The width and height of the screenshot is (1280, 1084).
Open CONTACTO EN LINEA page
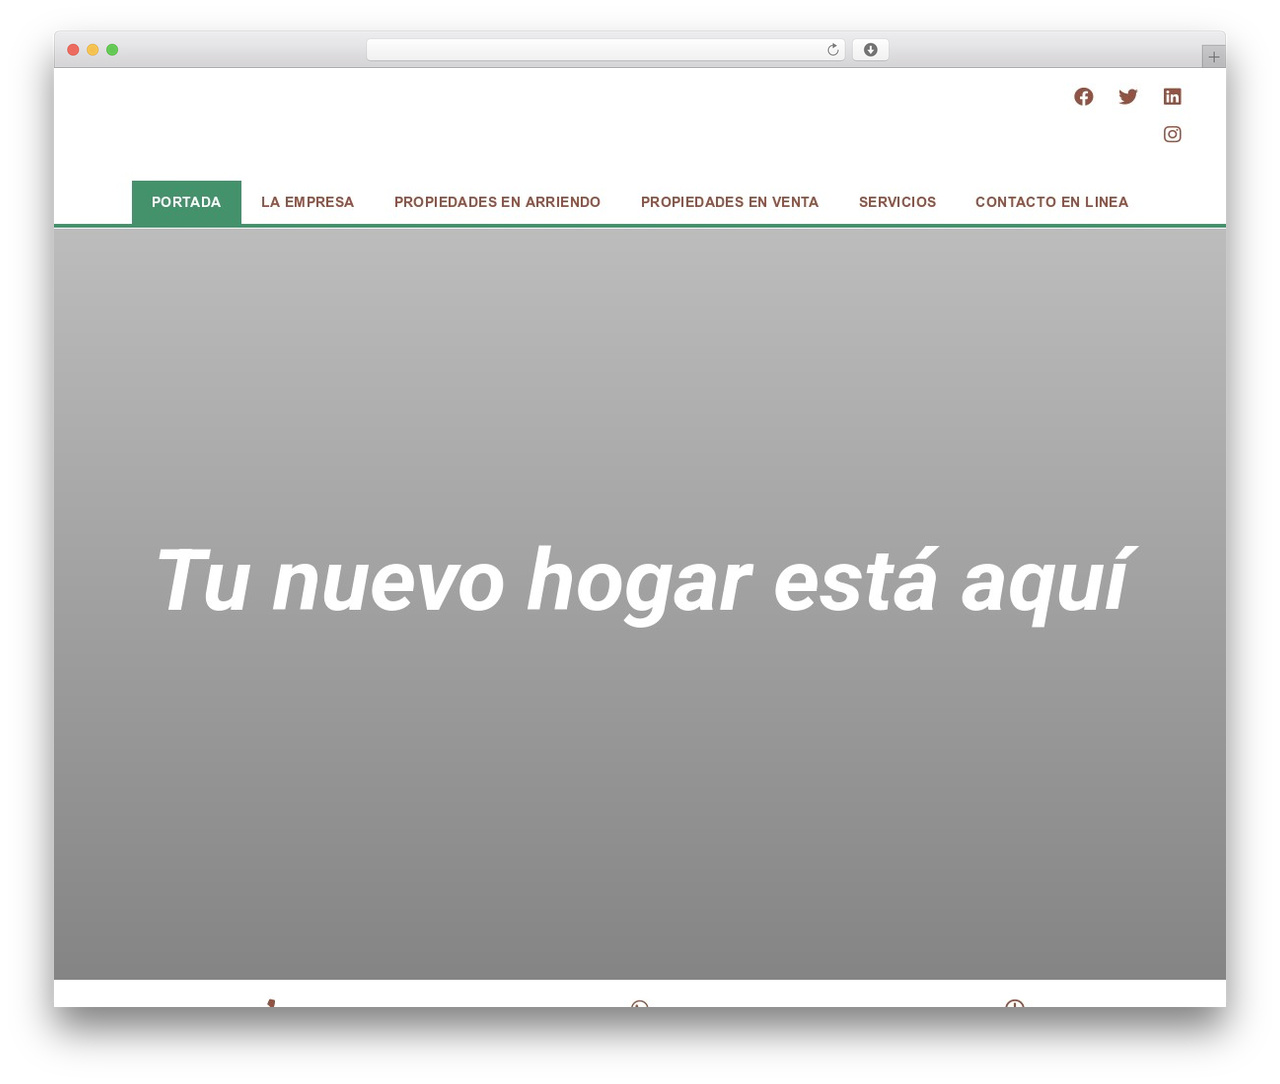point(1051,202)
